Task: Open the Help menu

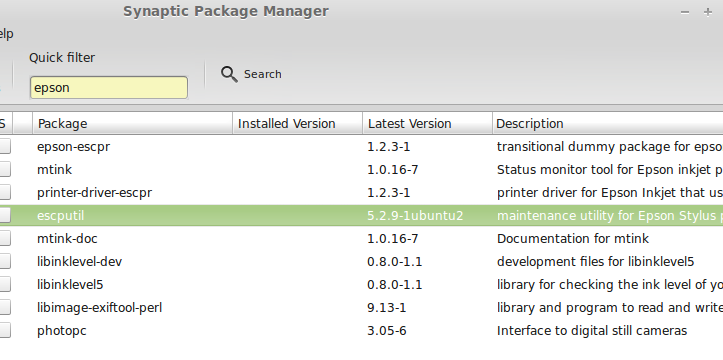Action: click(6, 34)
